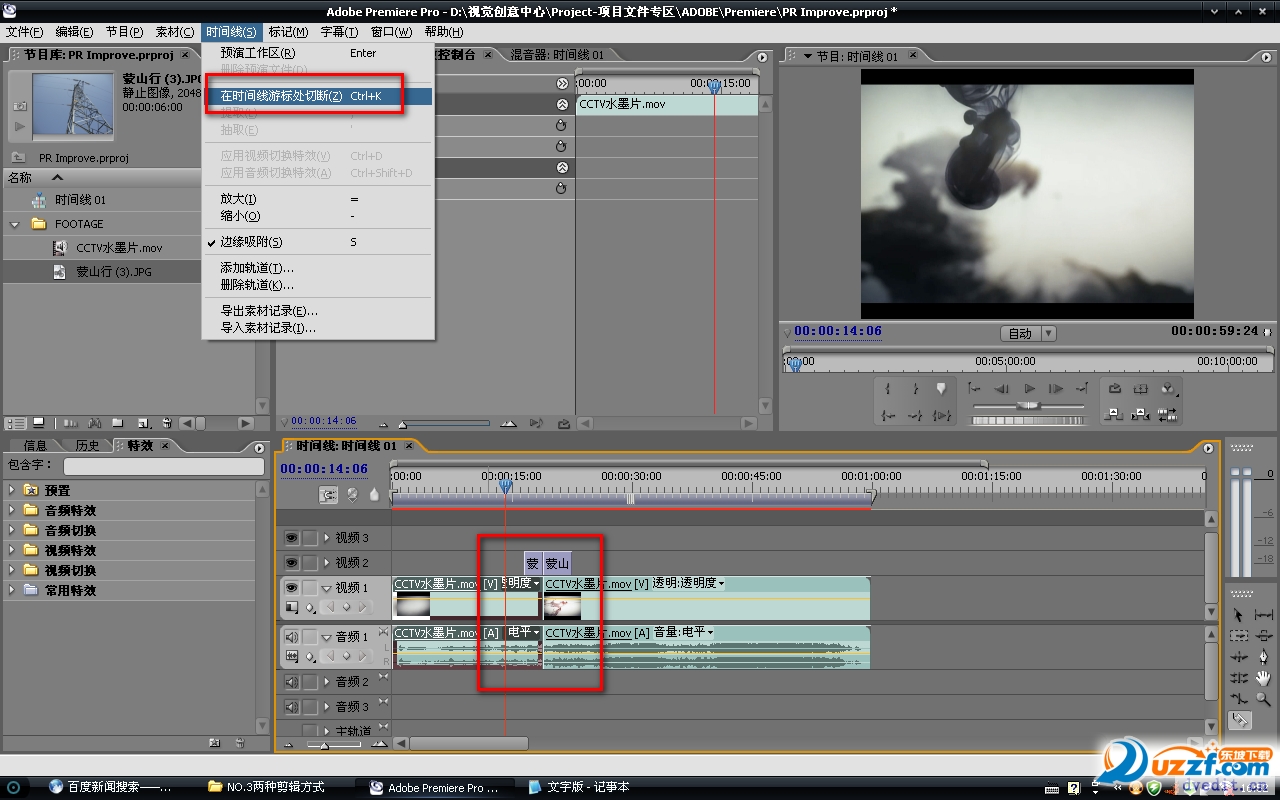This screenshot has height=800, width=1280.
Task: Toggle 边缘吸附 snap option in menu
Action: click(x=251, y=242)
